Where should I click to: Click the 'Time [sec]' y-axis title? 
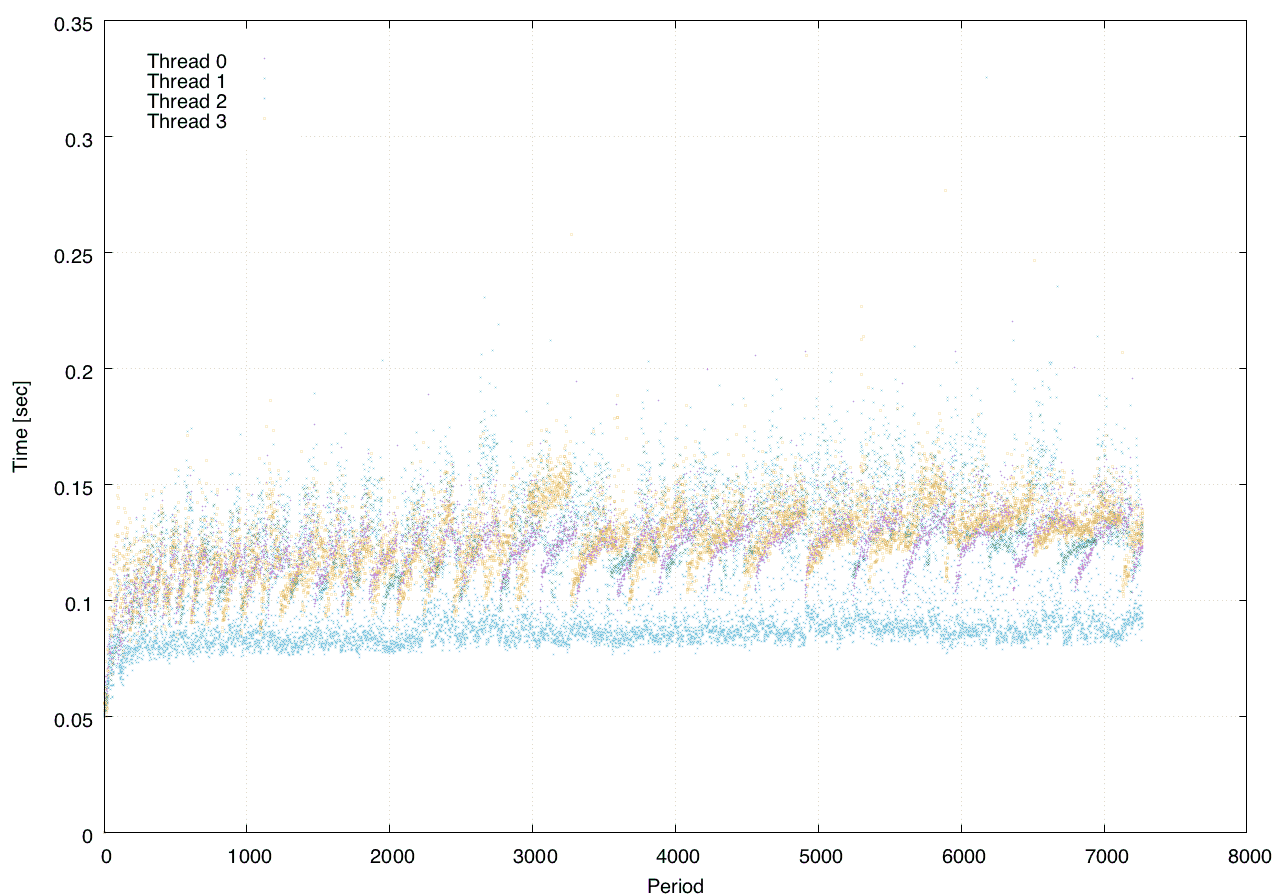click(x=22, y=426)
